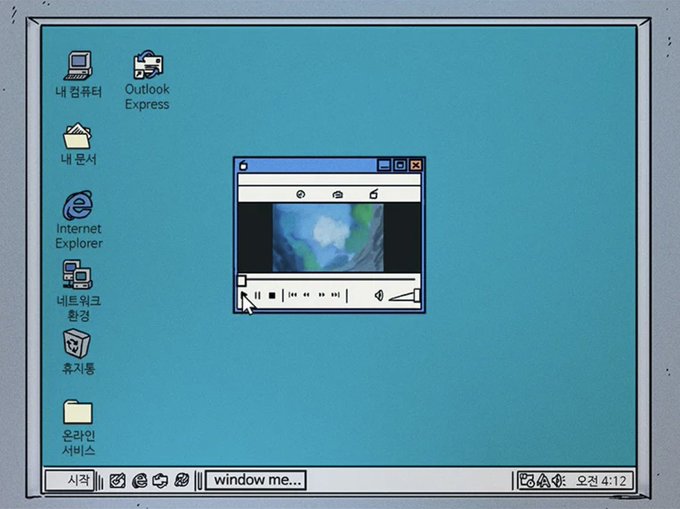Click the first system tray icon

coord(526,480)
